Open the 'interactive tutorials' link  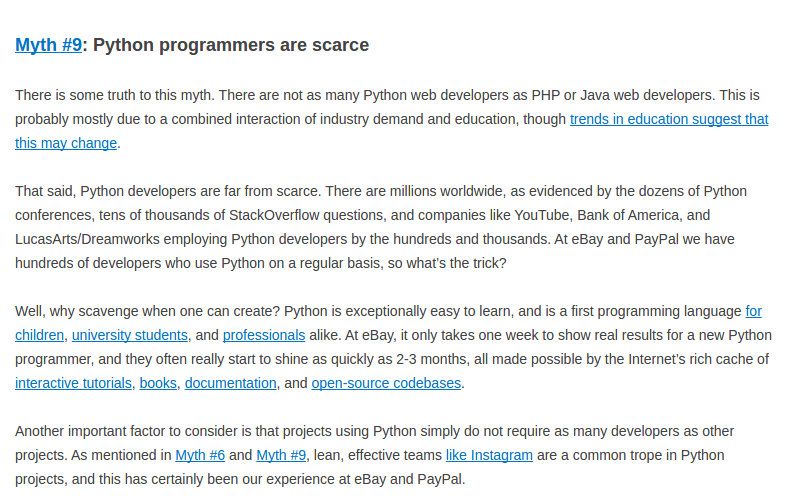coord(73,383)
